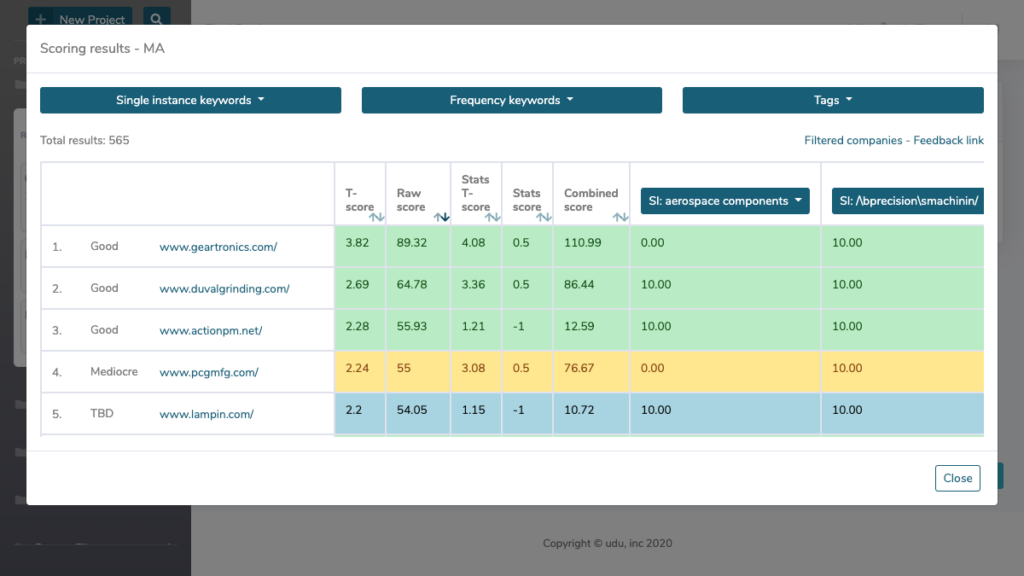The height and width of the screenshot is (576, 1024).
Task: Select T-score value 2.2
Action: click(x=353, y=410)
